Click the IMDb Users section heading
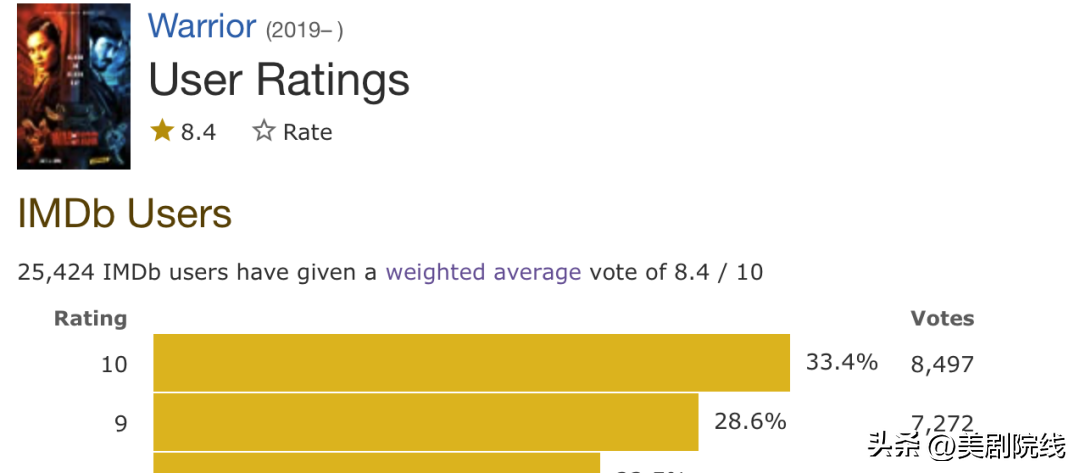Image resolution: width=1080 pixels, height=473 pixels. (x=125, y=214)
